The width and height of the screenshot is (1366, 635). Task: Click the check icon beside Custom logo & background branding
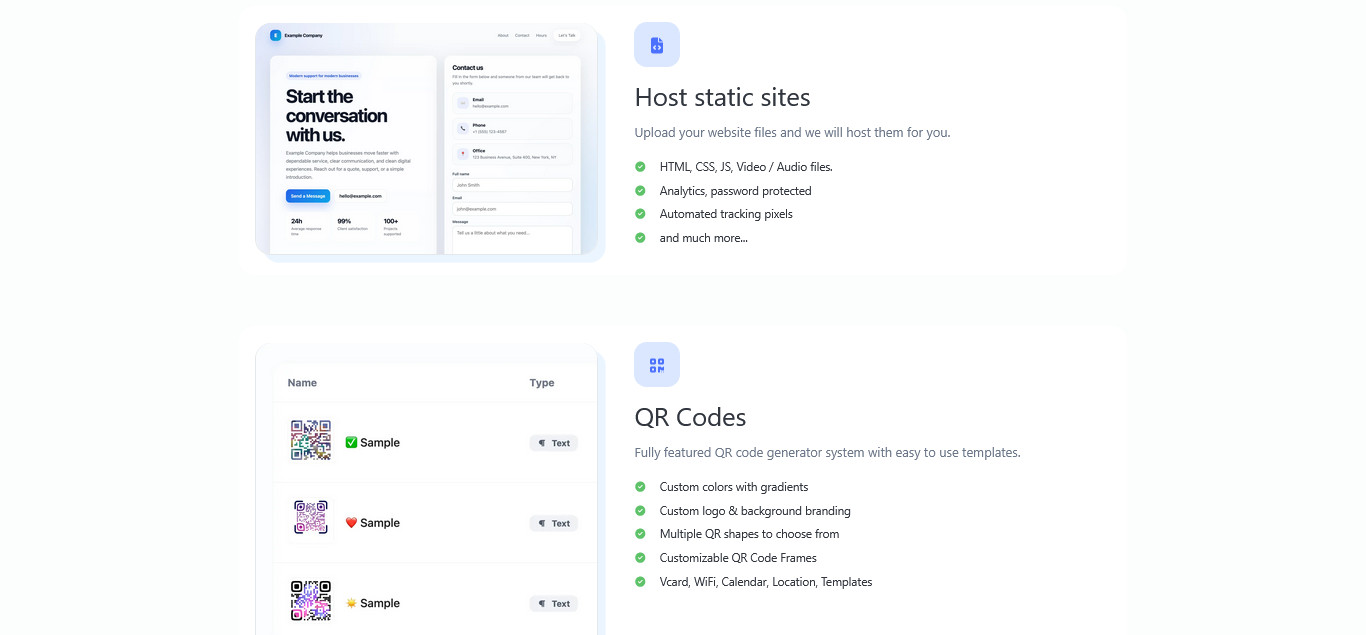[640, 511]
